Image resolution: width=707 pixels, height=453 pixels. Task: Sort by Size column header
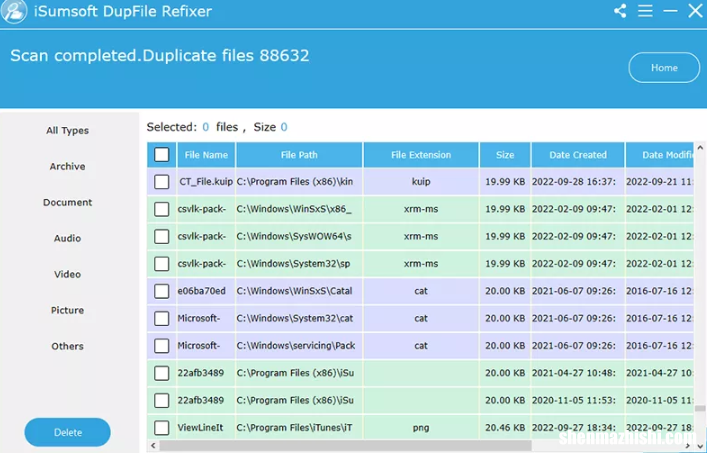(x=505, y=155)
